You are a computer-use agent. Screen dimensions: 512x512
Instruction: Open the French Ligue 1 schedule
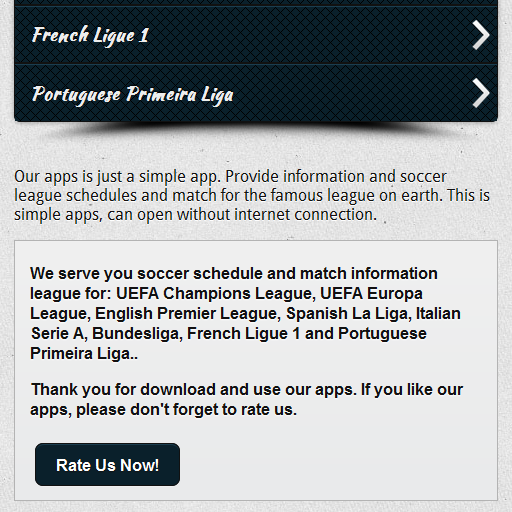coord(256,35)
